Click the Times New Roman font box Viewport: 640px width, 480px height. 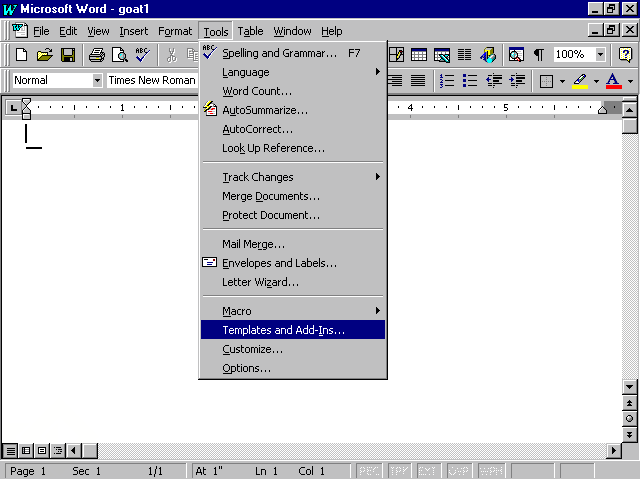(152, 80)
